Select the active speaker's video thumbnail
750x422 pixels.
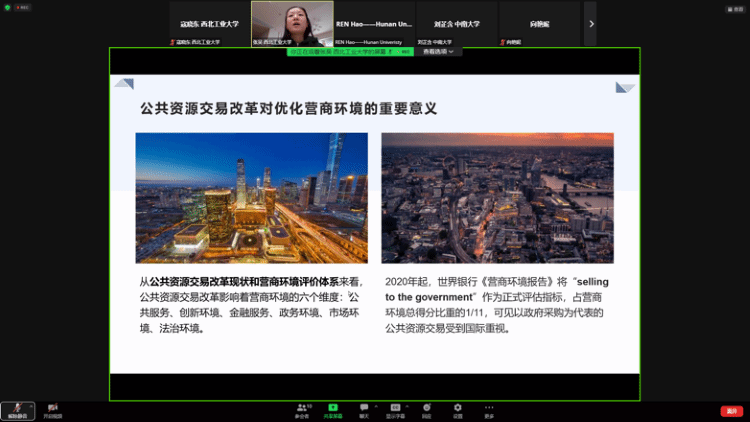click(291, 23)
